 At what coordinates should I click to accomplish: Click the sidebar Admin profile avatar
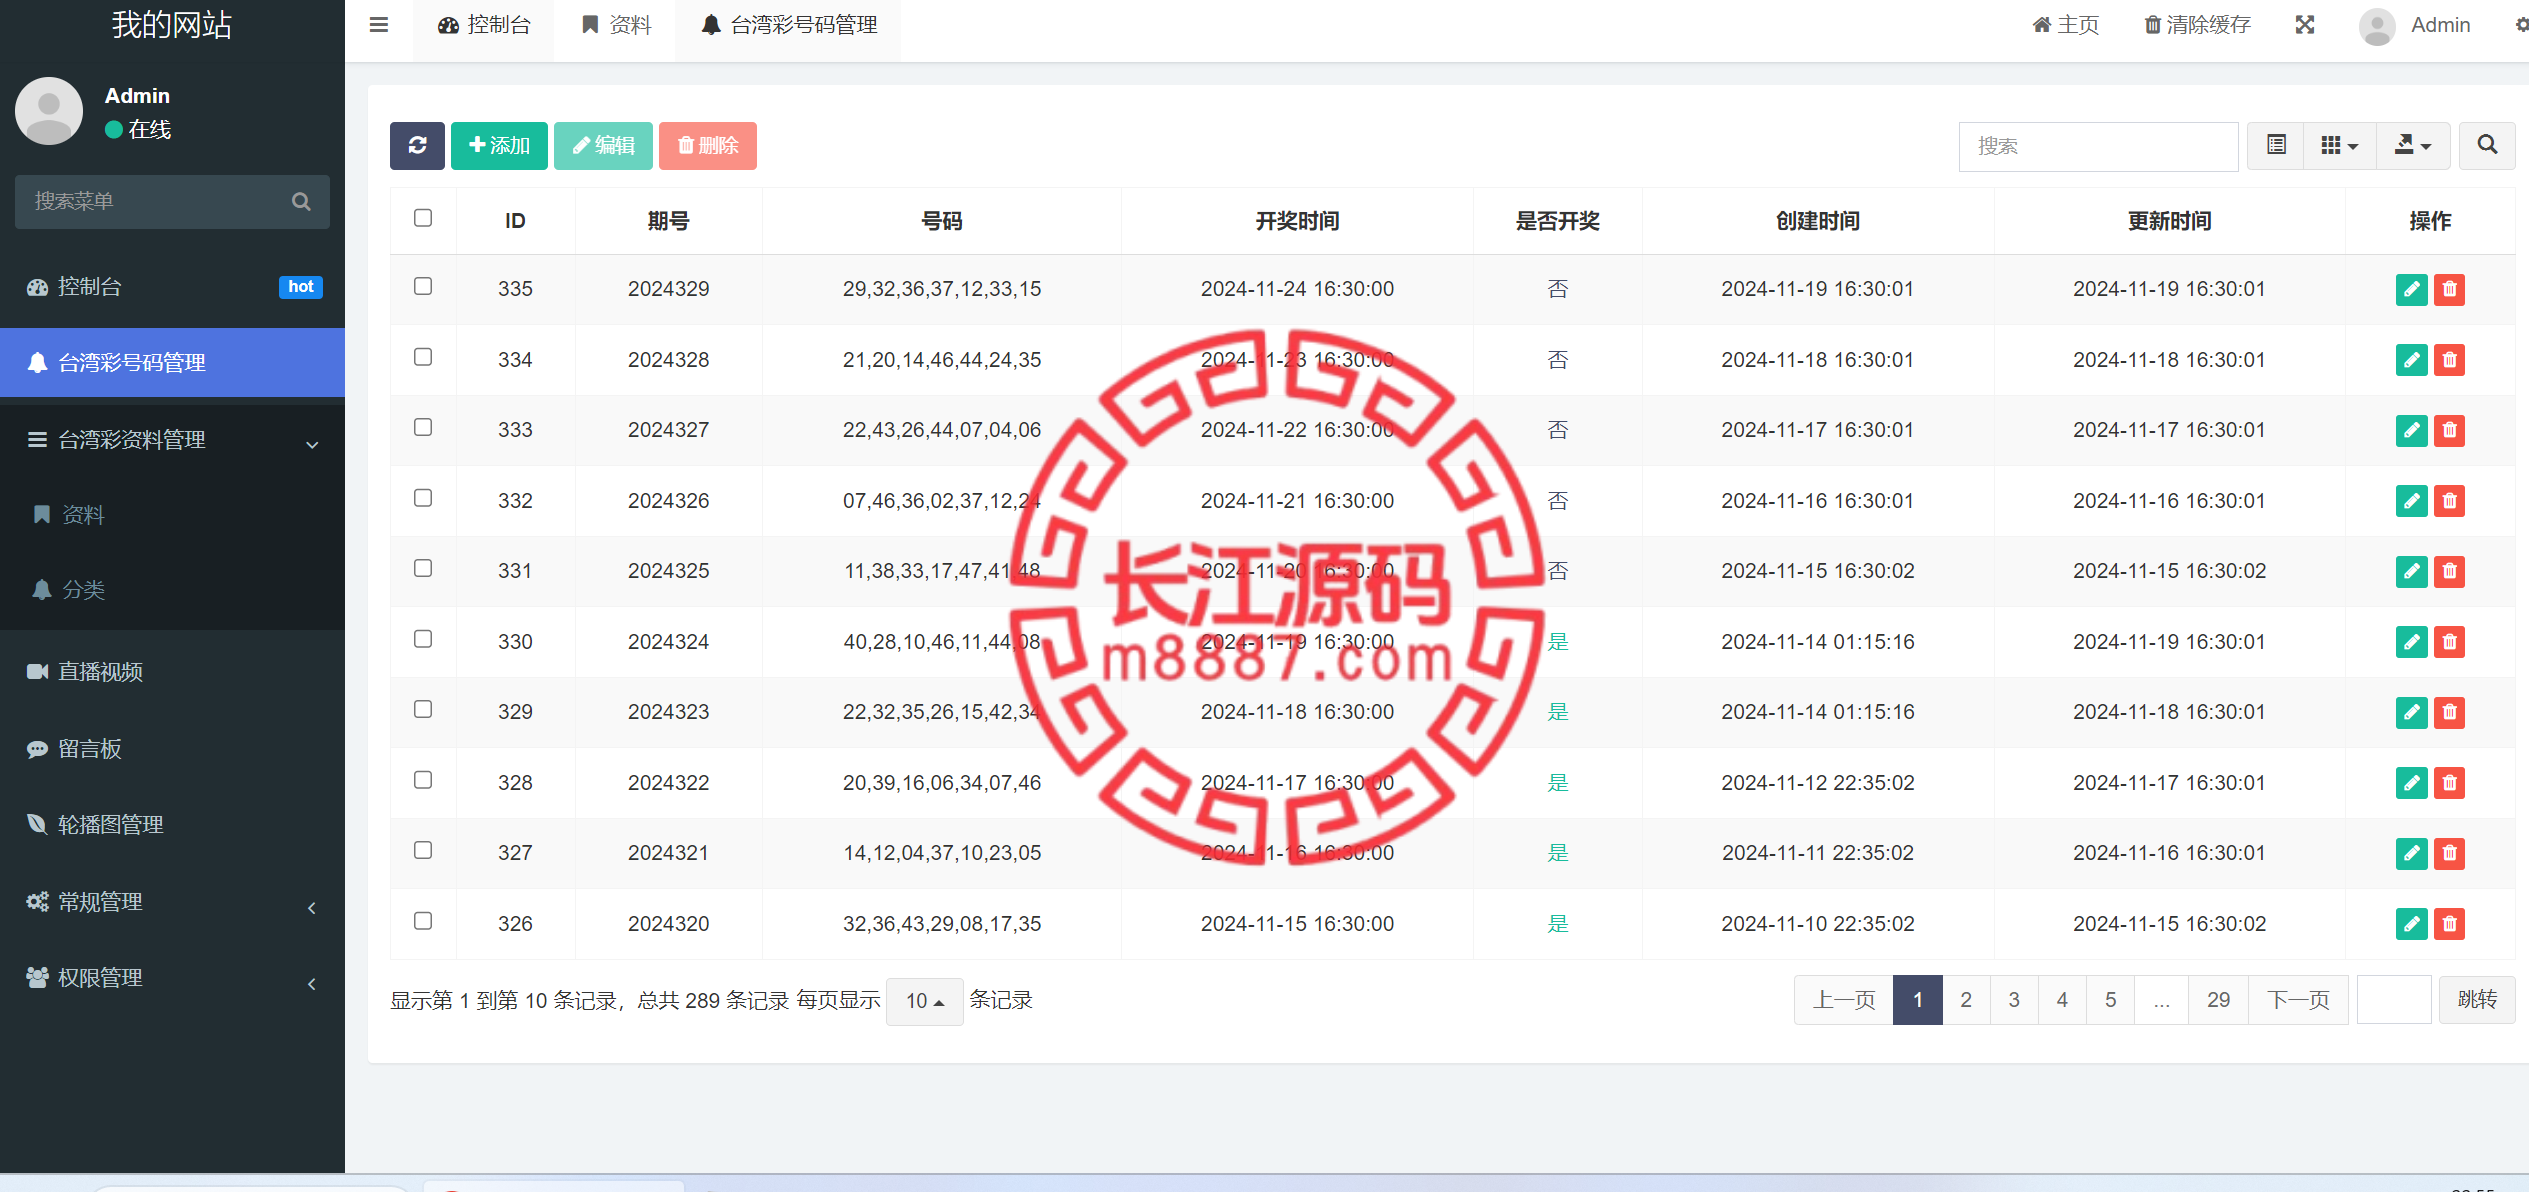point(49,111)
